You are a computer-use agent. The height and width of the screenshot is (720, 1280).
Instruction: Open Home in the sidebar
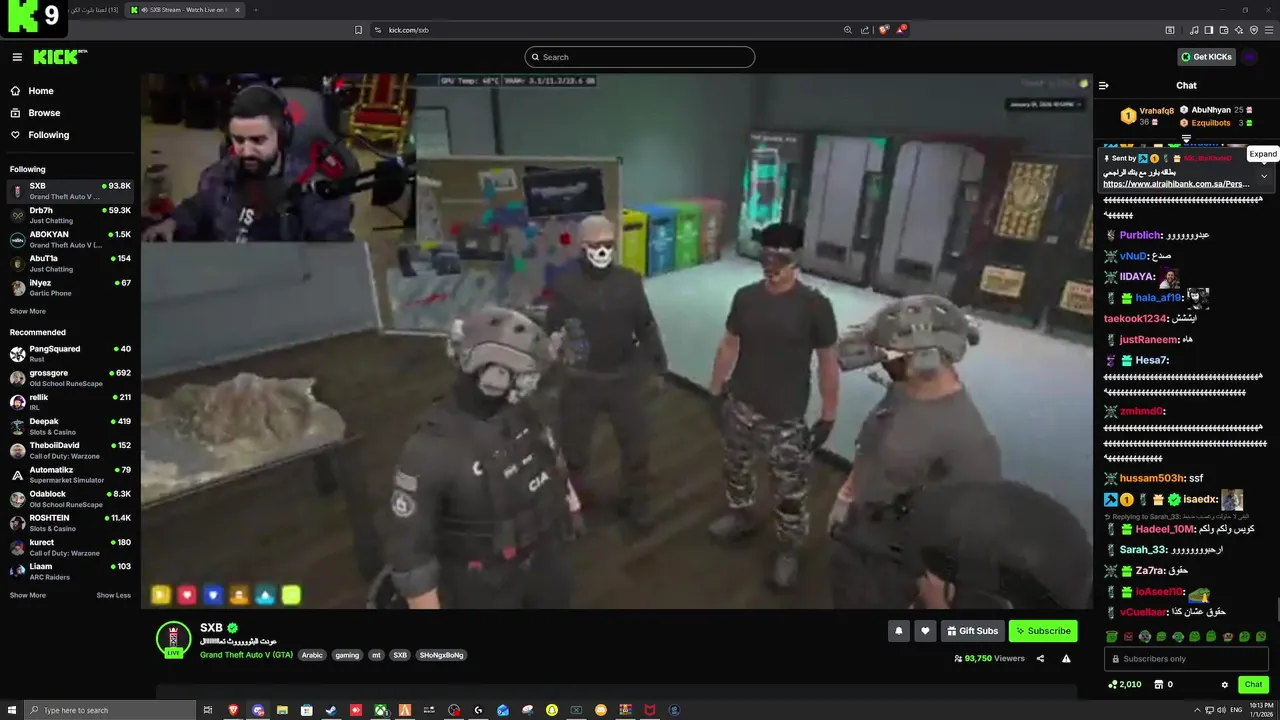[x=41, y=91]
